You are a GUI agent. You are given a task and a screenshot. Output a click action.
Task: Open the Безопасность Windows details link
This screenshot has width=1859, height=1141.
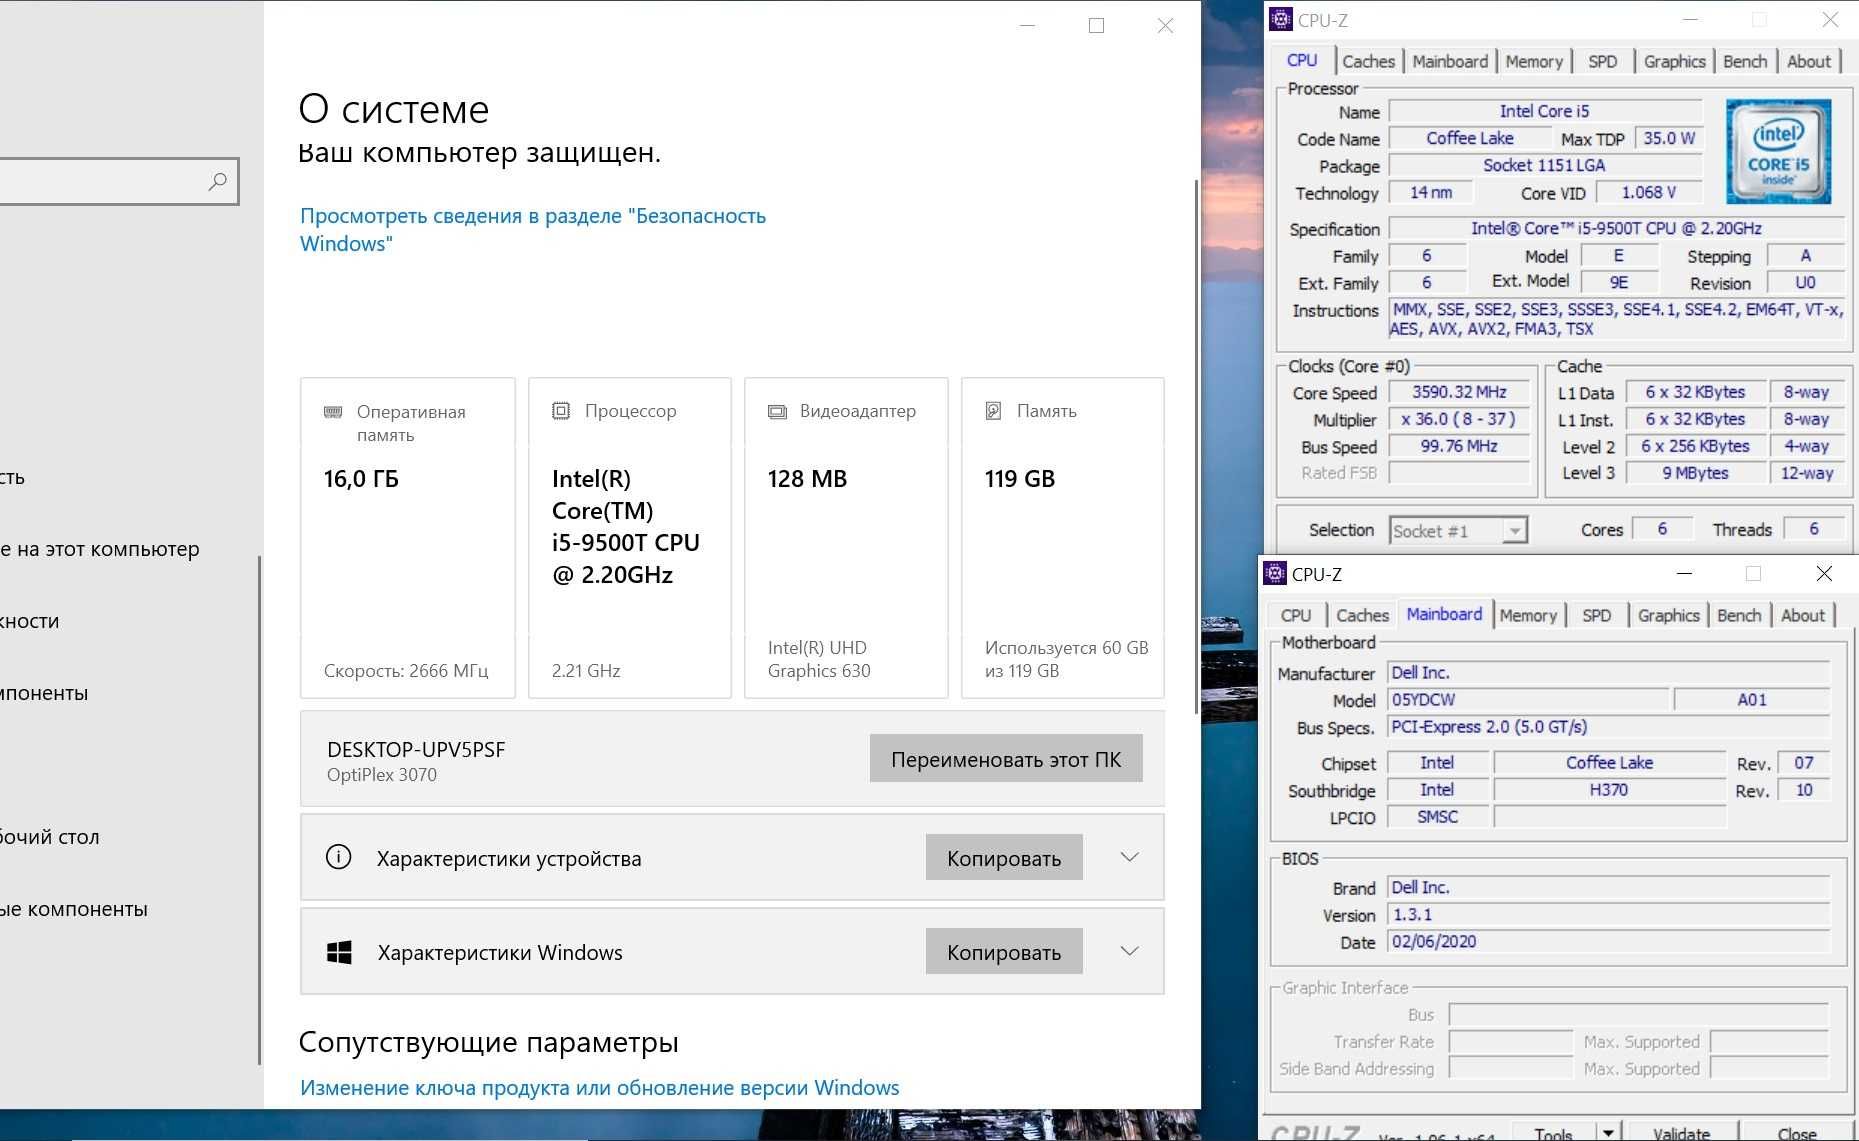coord(533,229)
